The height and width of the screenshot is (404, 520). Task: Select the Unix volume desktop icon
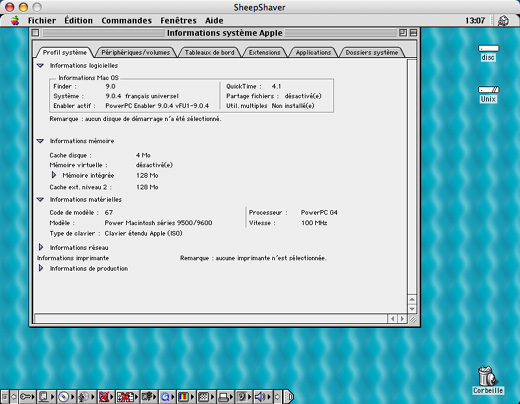488,94
